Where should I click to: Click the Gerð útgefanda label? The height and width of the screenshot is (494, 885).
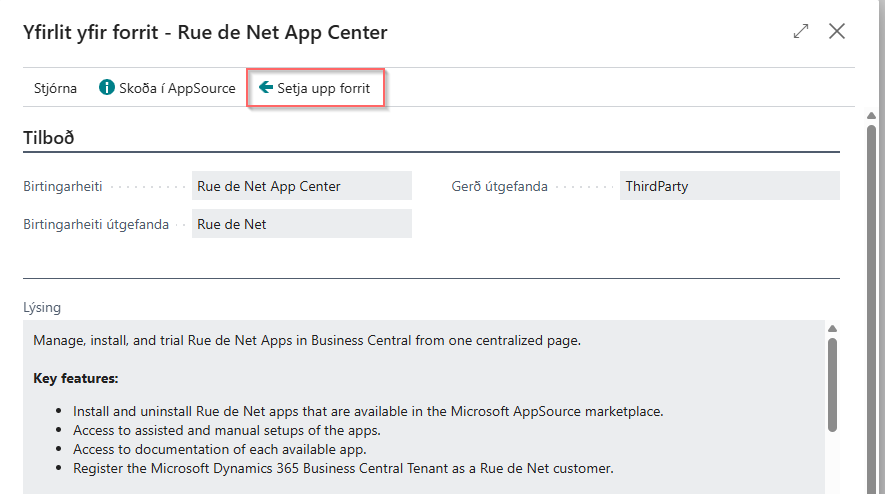point(506,186)
